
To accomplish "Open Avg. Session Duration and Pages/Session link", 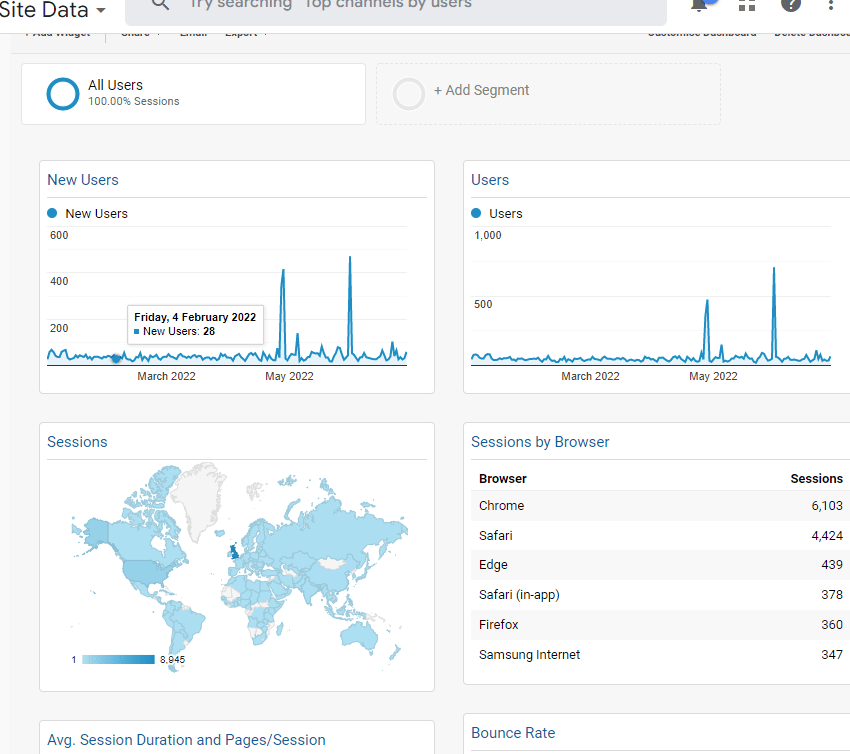I will (x=186, y=740).
